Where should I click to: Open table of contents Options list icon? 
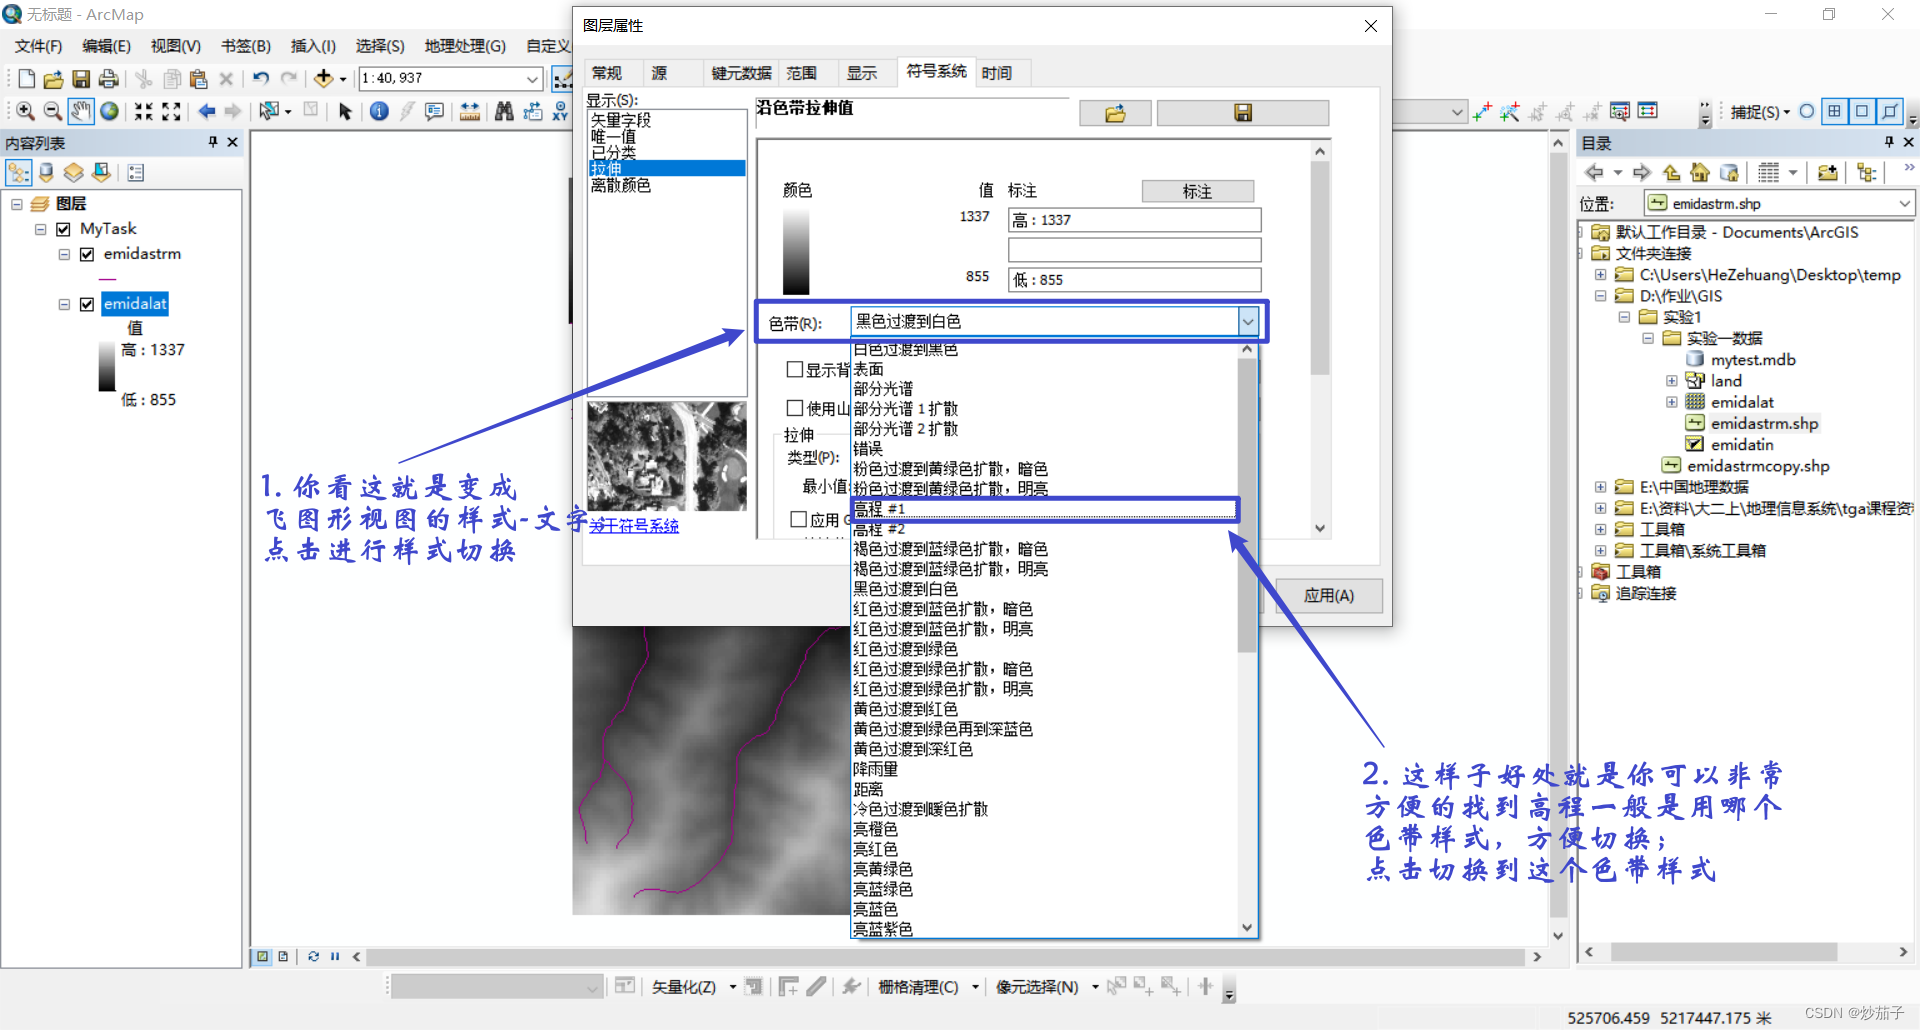tap(136, 173)
